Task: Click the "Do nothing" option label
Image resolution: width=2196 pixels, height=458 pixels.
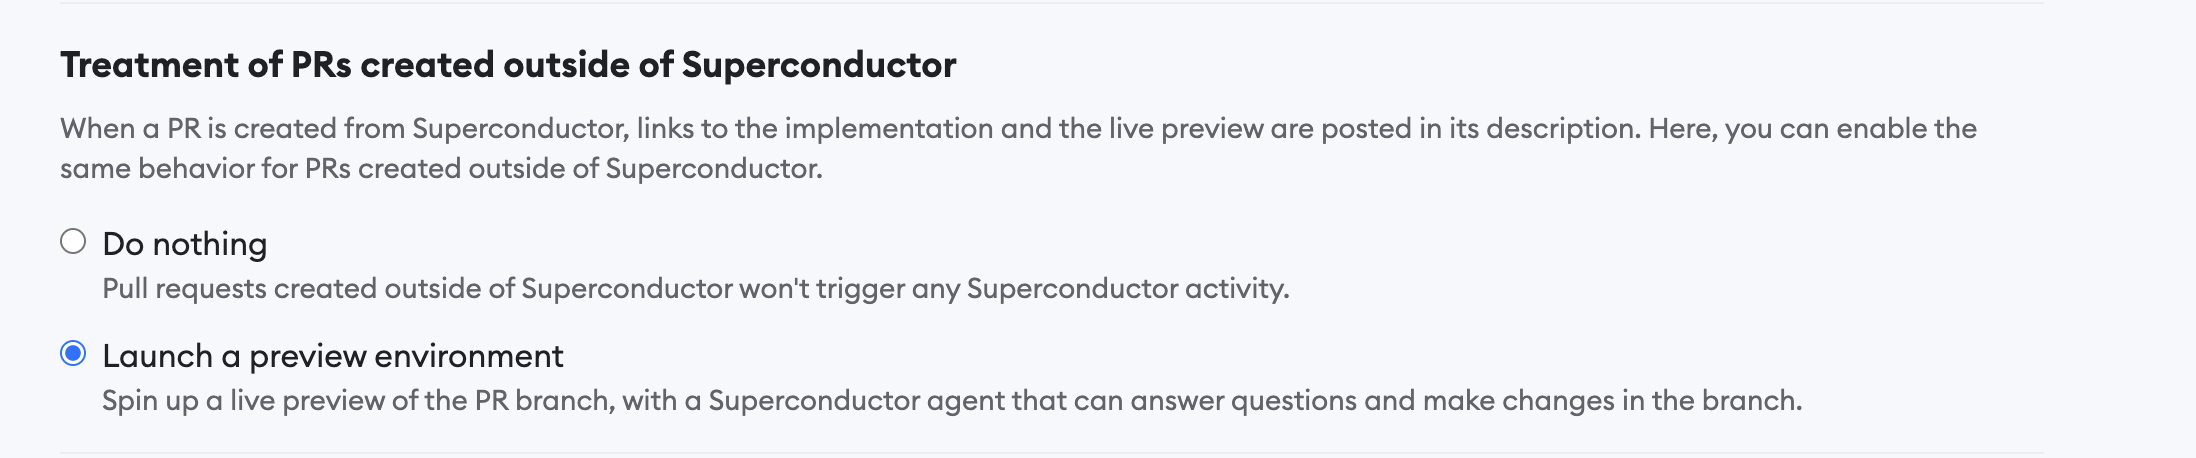Action: click(185, 244)
